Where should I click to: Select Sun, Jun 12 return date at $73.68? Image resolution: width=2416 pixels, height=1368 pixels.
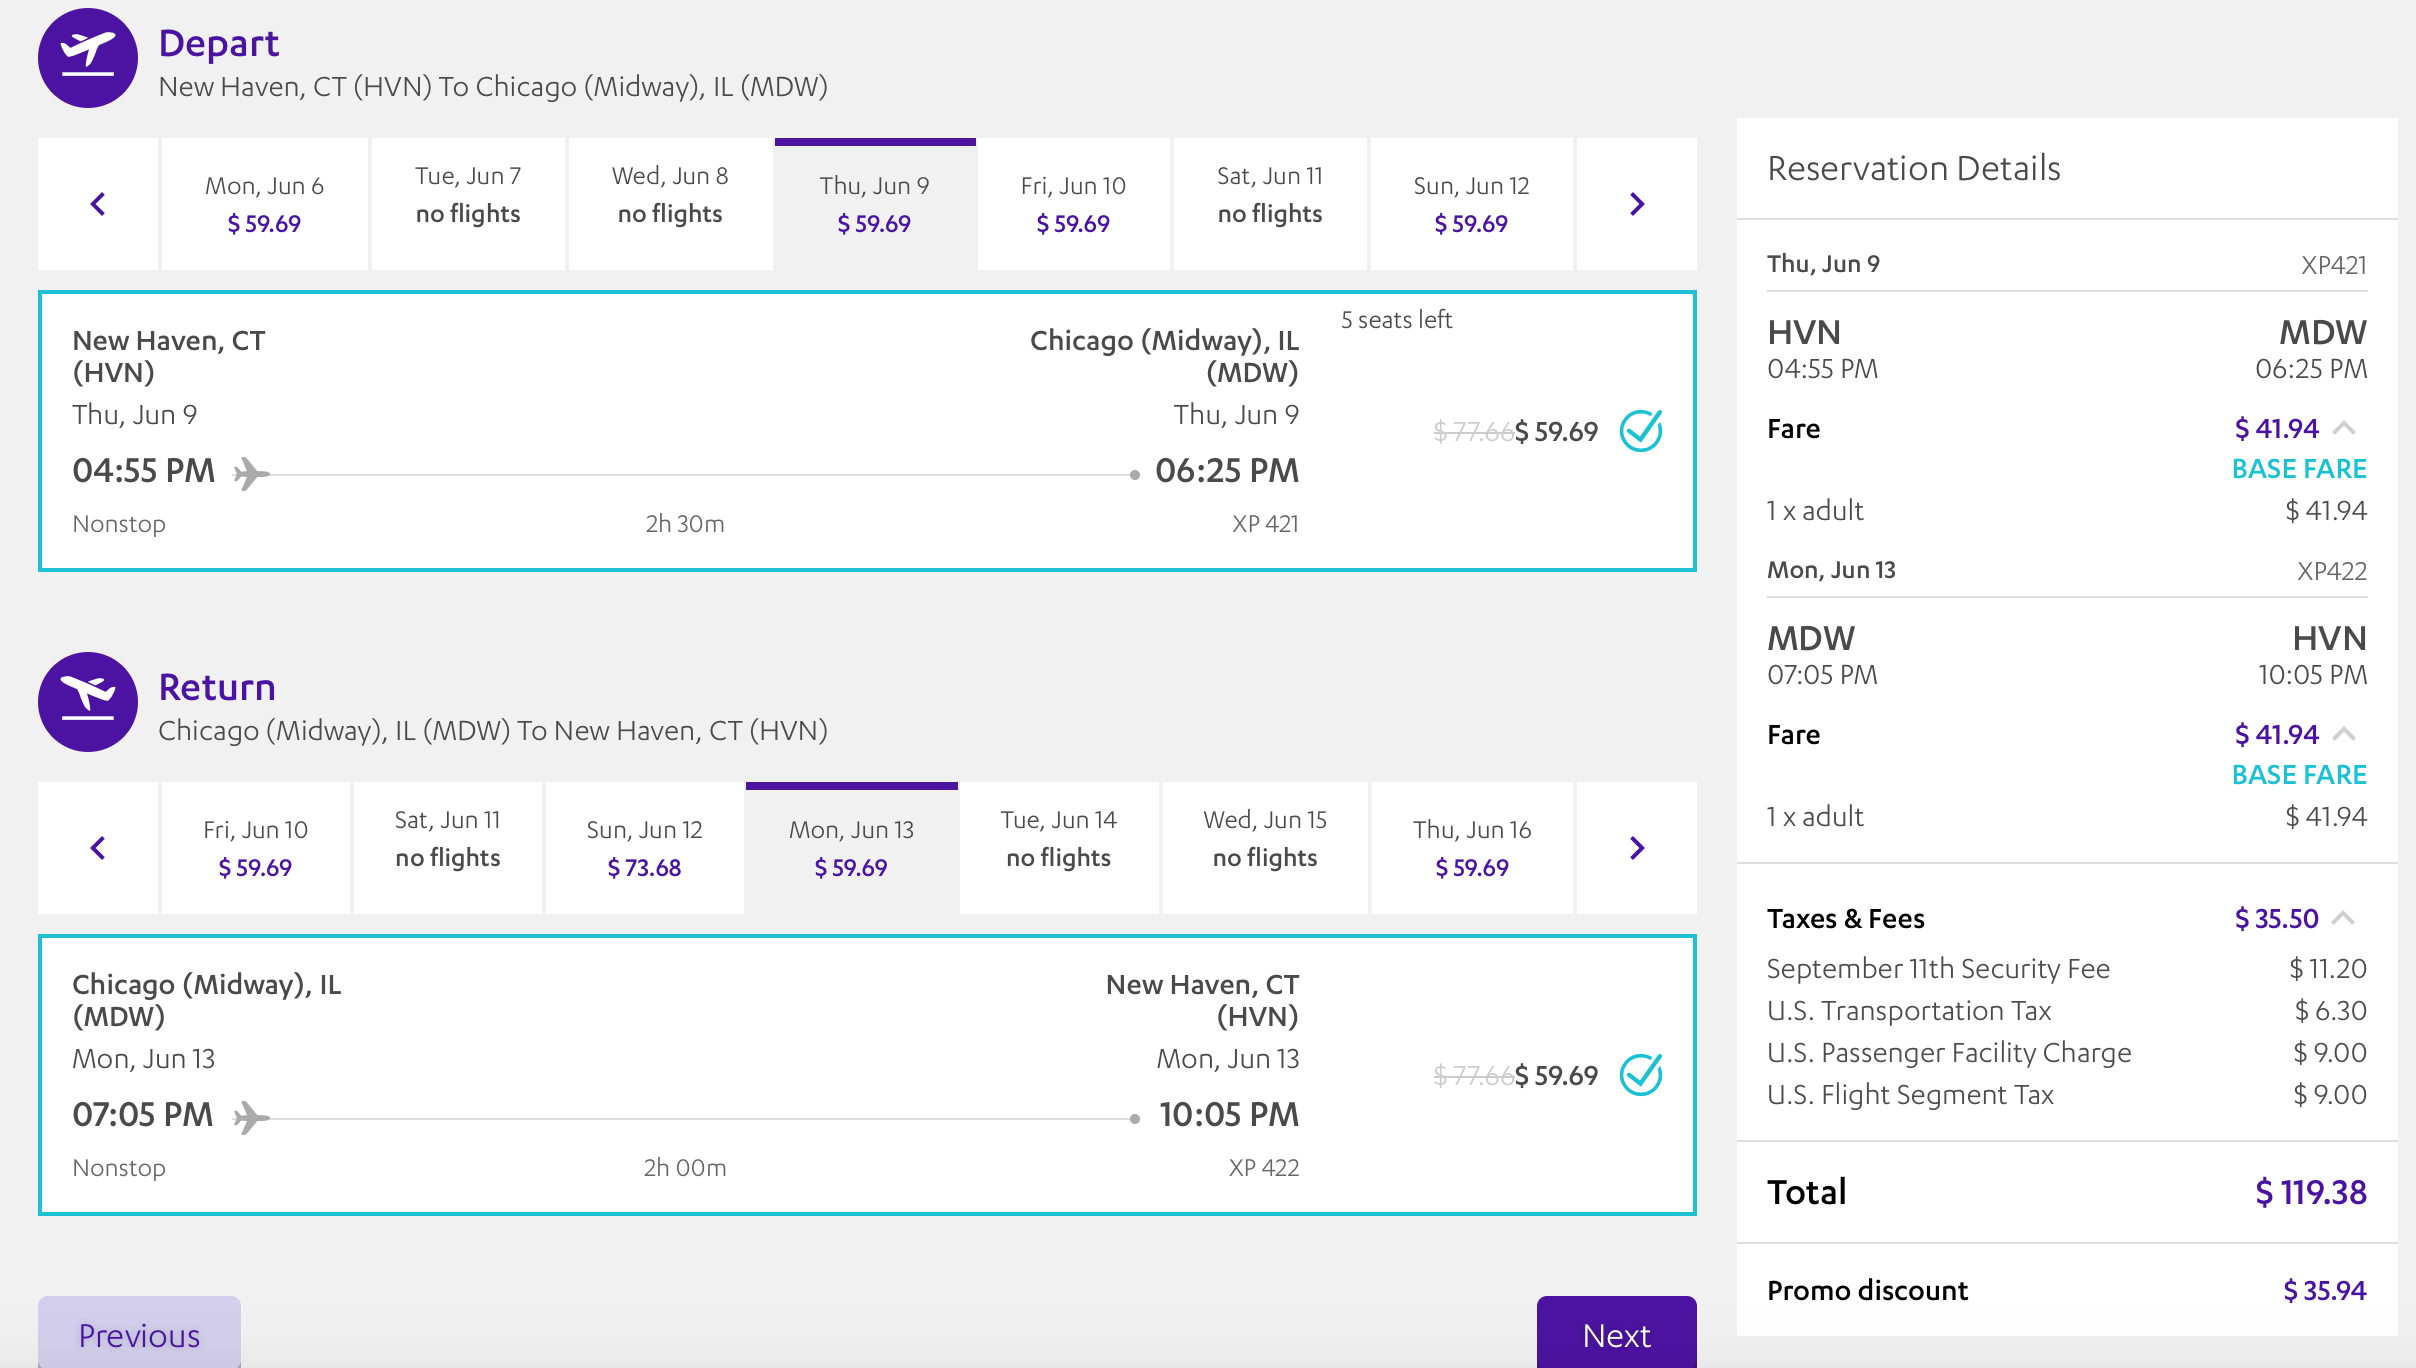click(644, 848)
